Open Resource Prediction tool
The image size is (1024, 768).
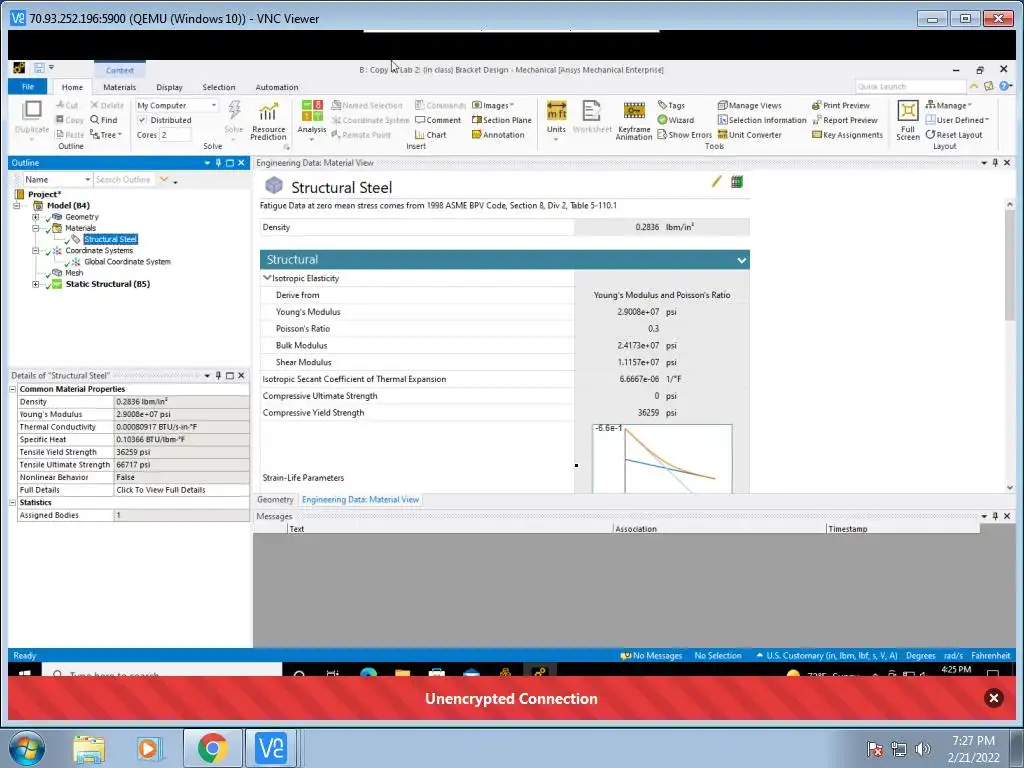[268, 121]
